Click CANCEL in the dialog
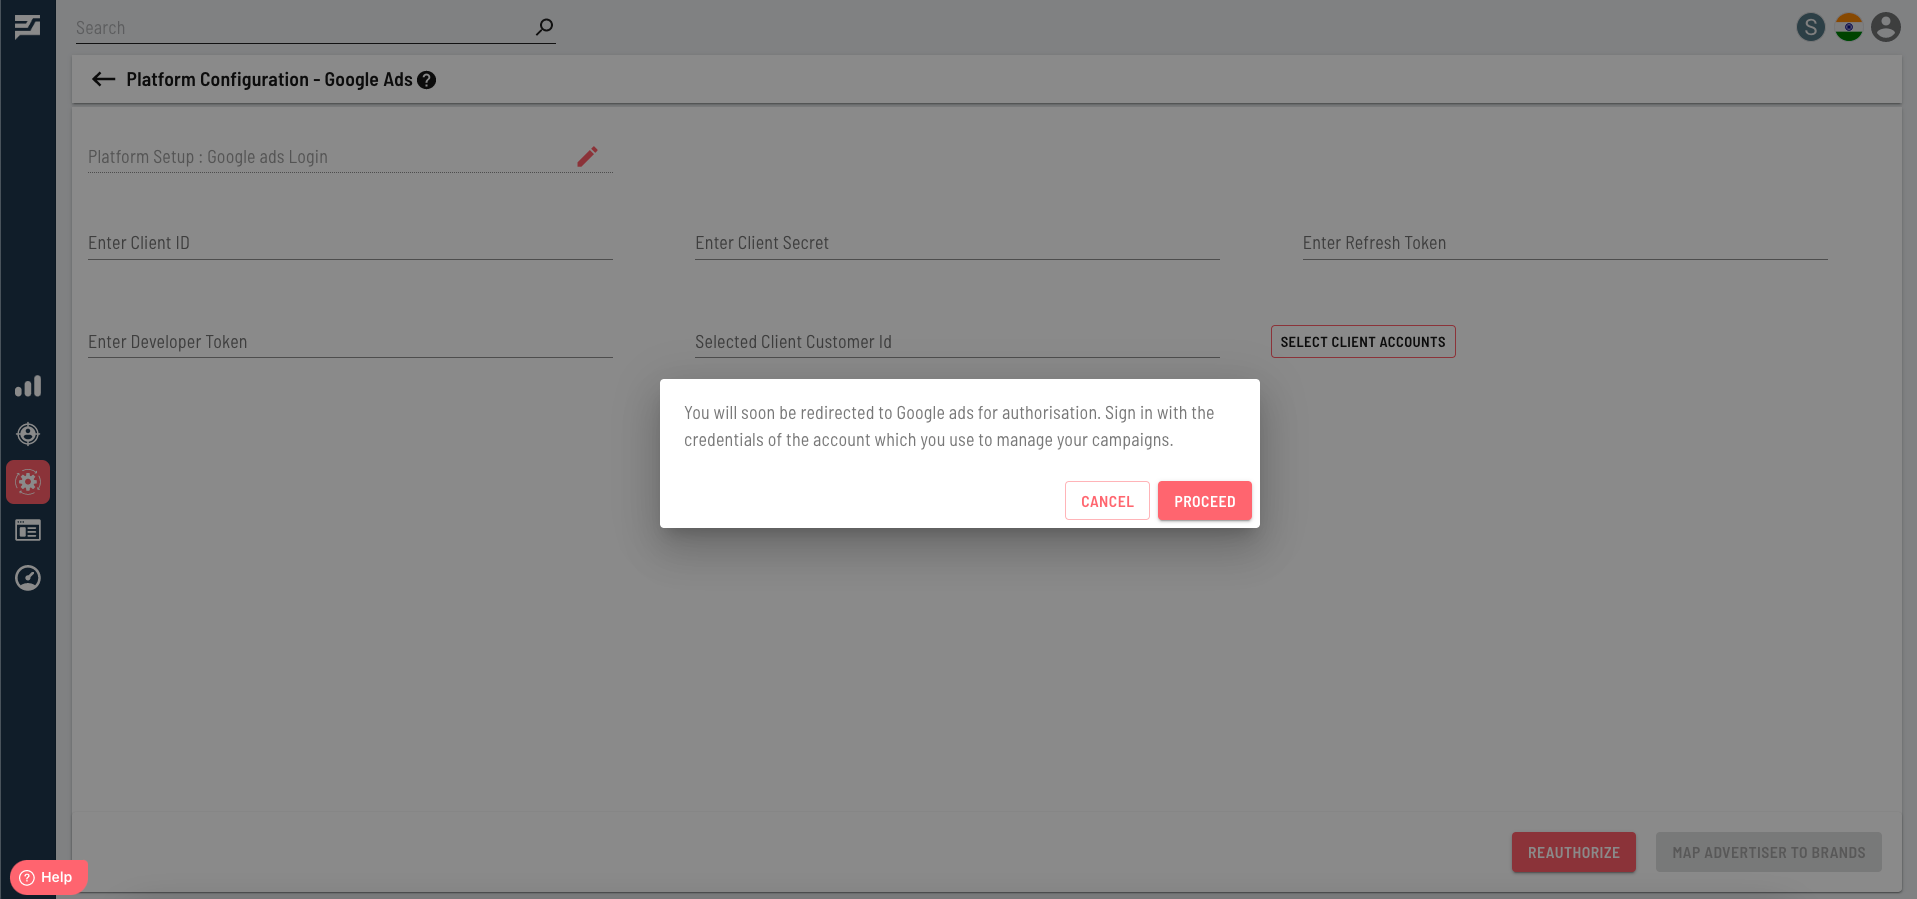Screen dimensions: 1917x899 point(1107,501)
